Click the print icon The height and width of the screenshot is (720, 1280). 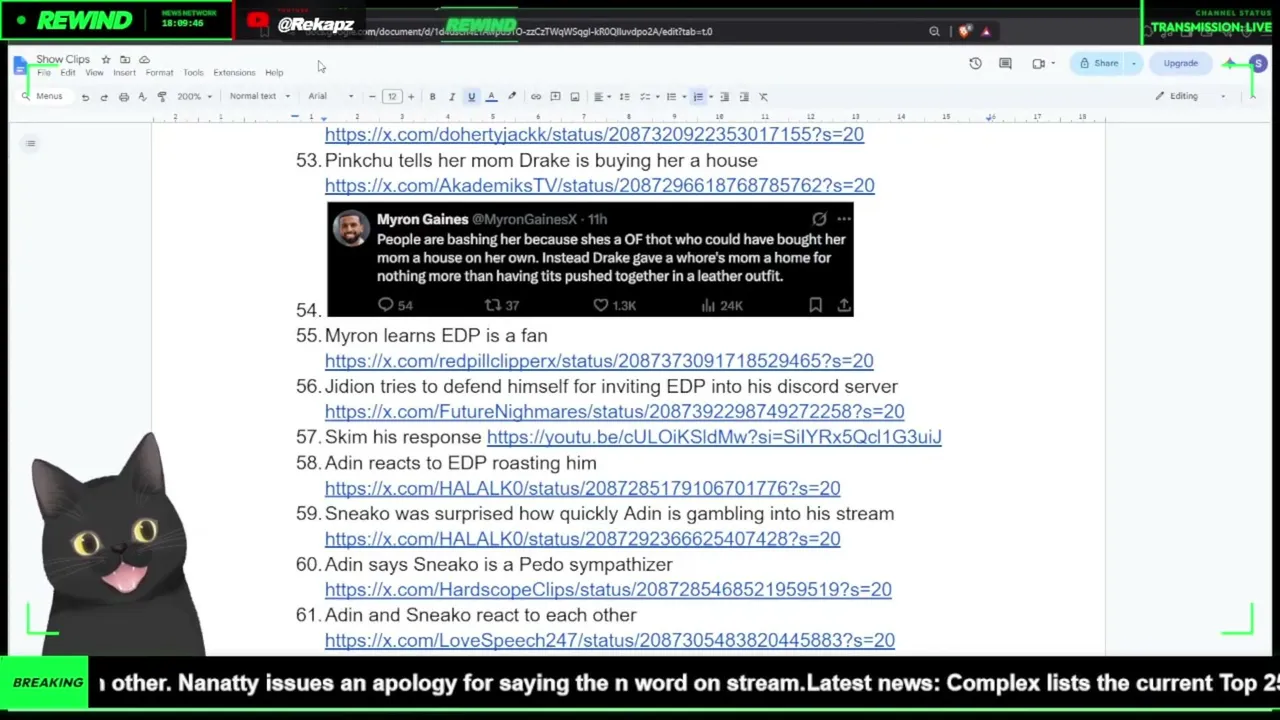click(x=124, y=97)
